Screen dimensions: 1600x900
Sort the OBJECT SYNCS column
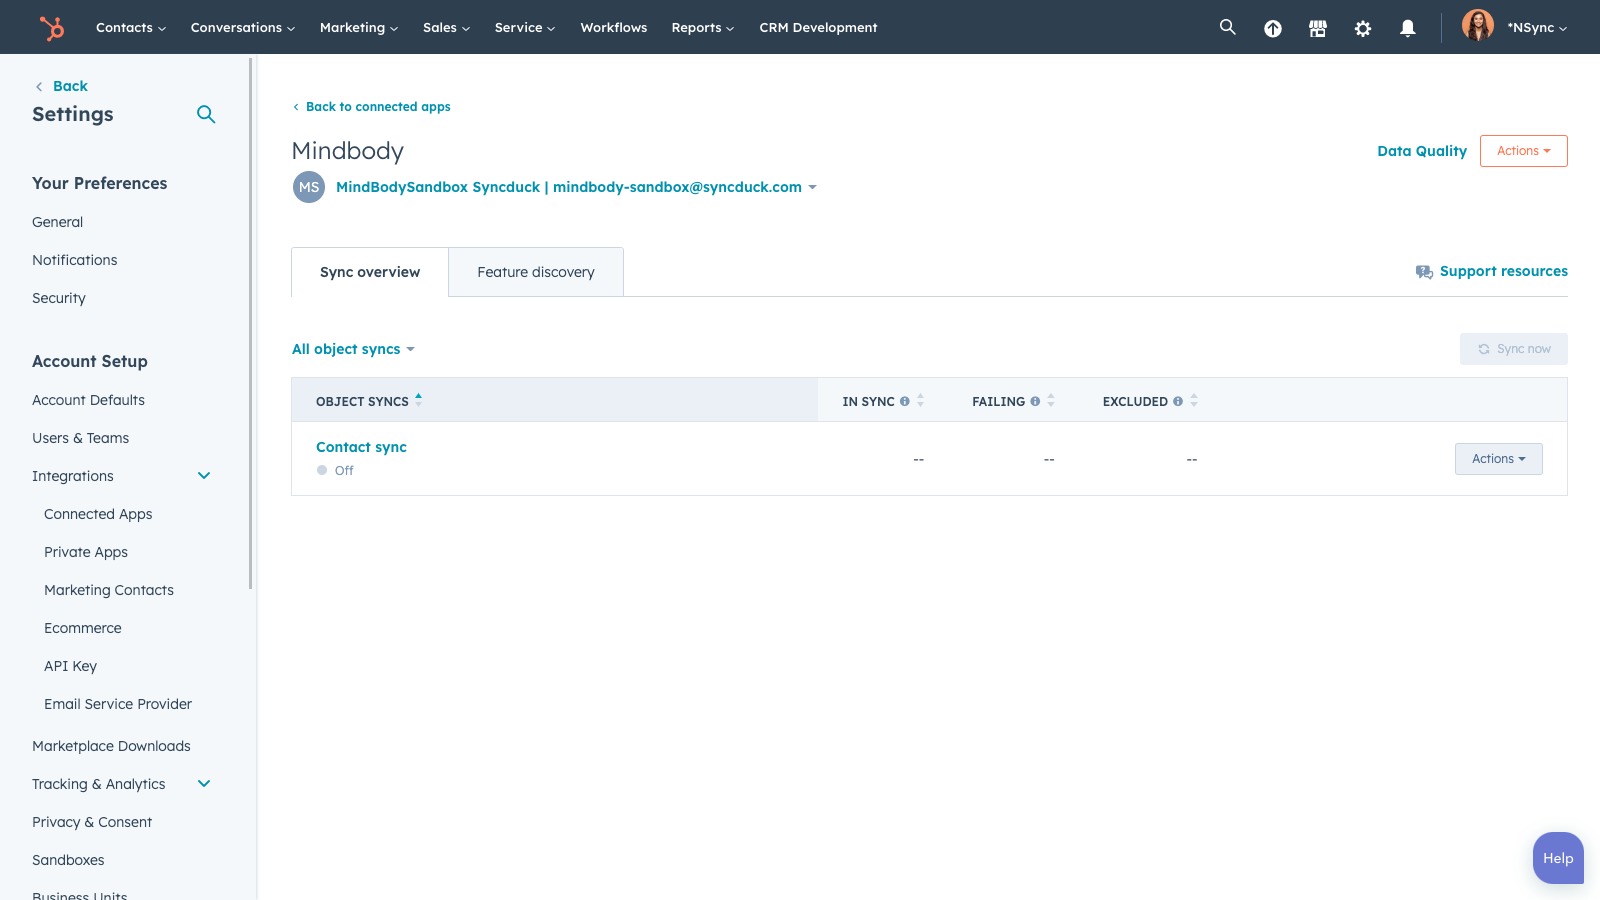(418, 400)
